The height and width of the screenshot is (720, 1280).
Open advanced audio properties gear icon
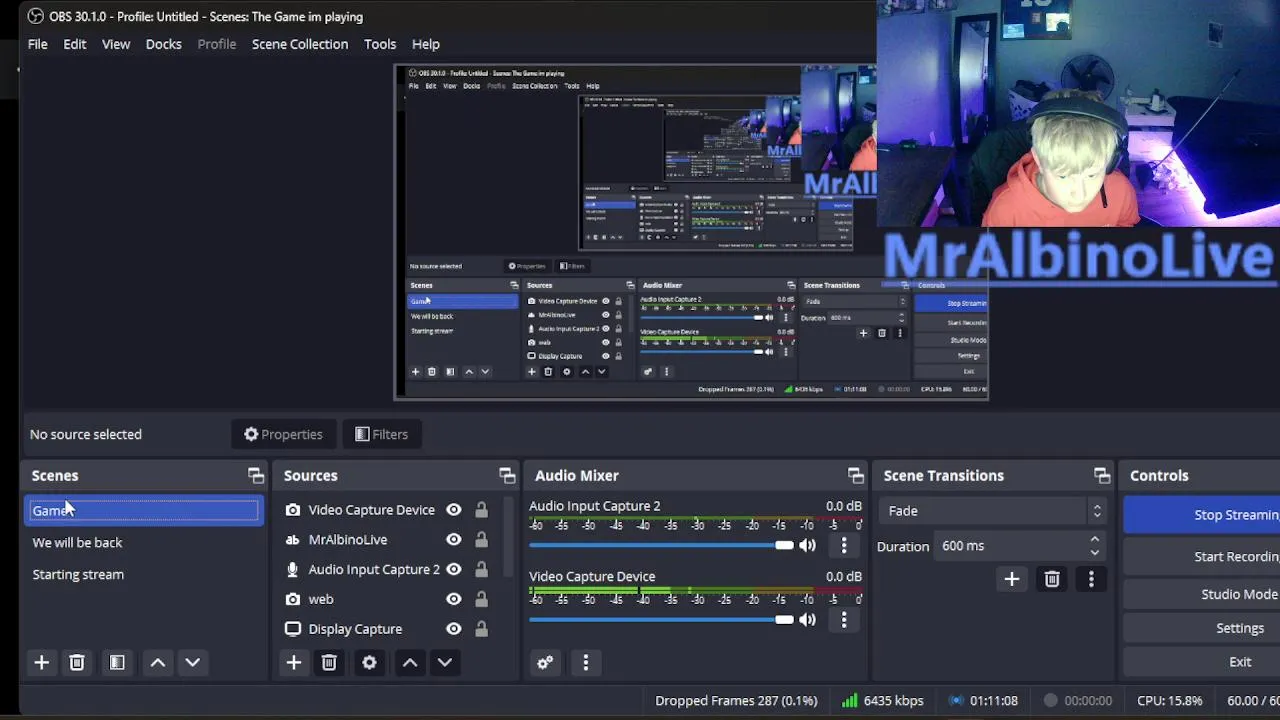point(545,662)
